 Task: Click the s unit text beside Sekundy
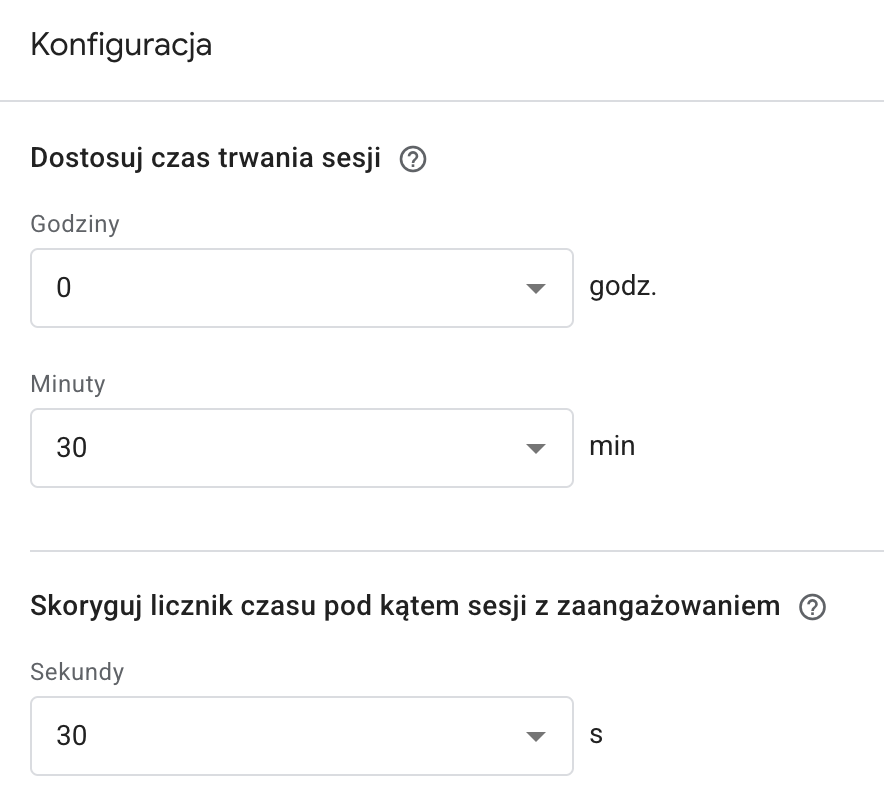[596, 735]
